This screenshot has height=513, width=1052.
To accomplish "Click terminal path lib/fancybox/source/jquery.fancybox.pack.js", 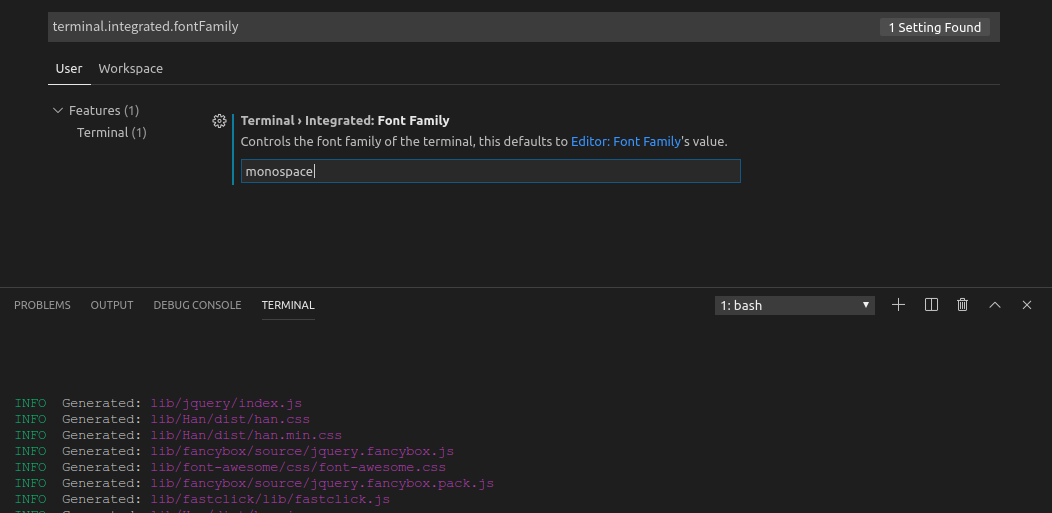I will [322, 483].
